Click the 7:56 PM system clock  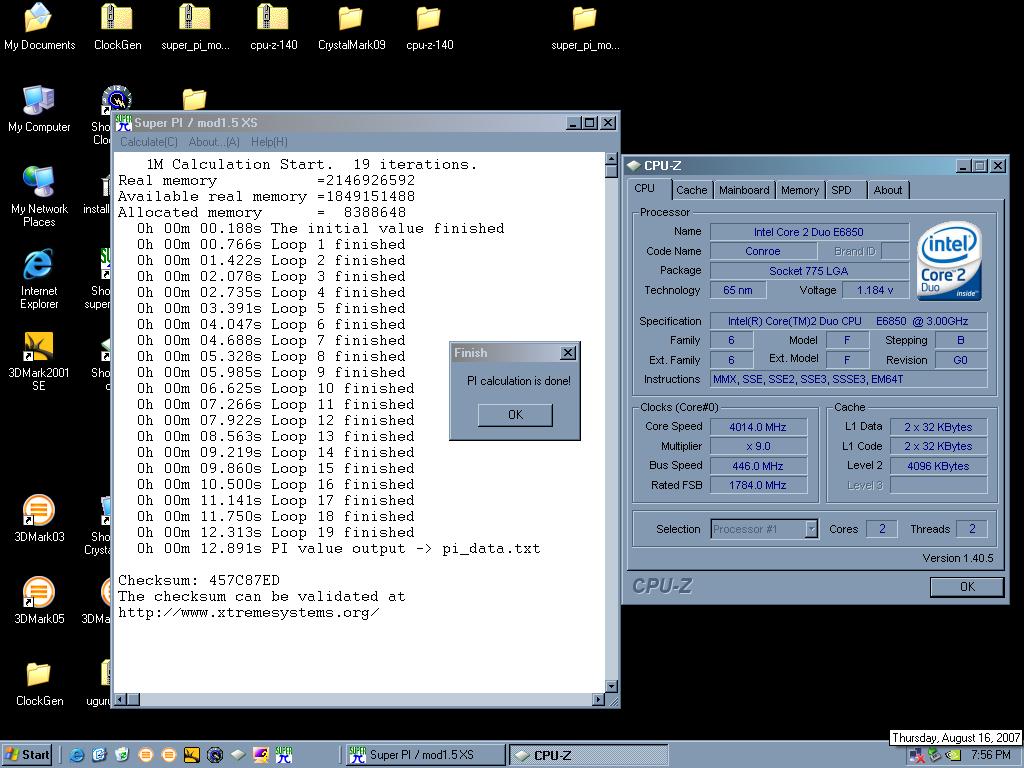click(x=990, y=755)
